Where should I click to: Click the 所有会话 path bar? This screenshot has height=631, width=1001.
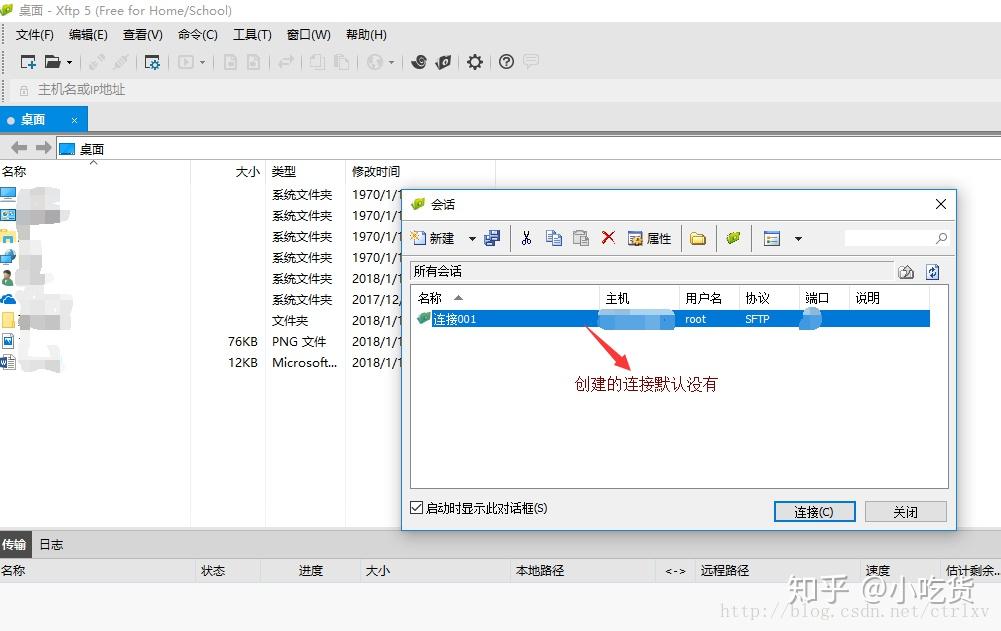point(651,271)
